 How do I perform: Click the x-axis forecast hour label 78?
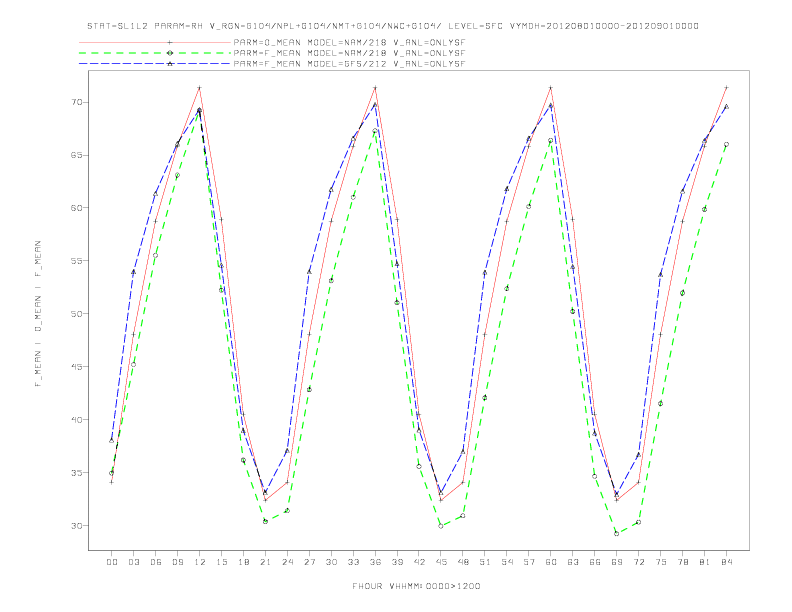682,562
